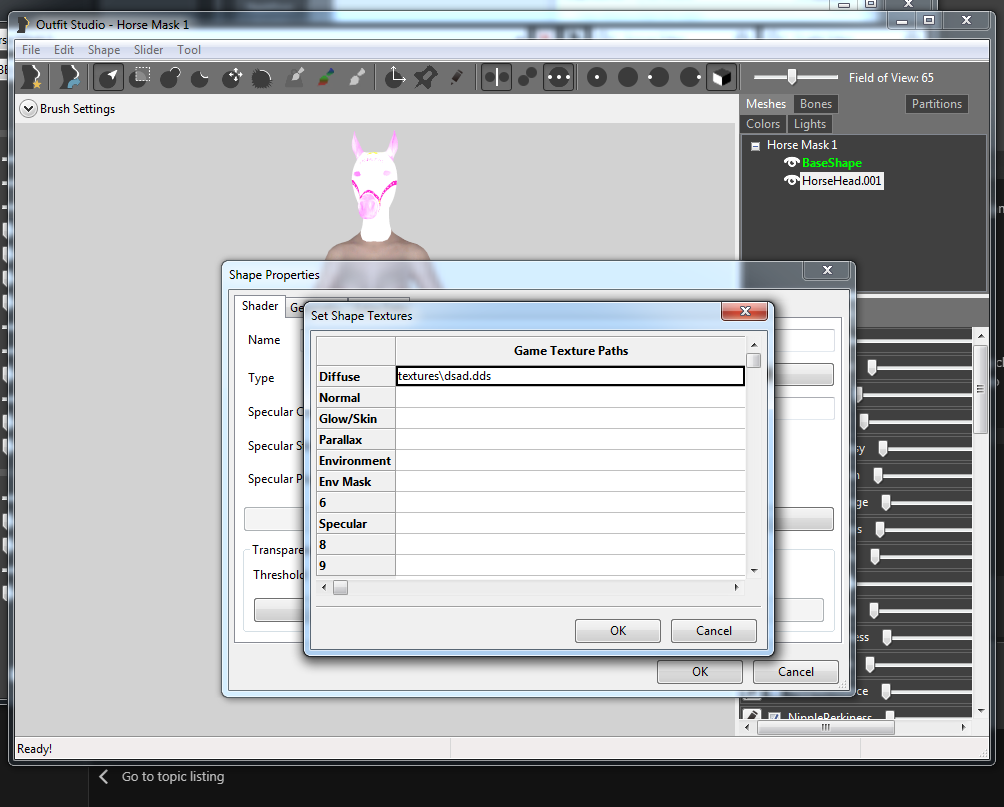Click the plain solid circle brush preset icon
This screenshot has height=807, width=1004.
pos(628,77)
